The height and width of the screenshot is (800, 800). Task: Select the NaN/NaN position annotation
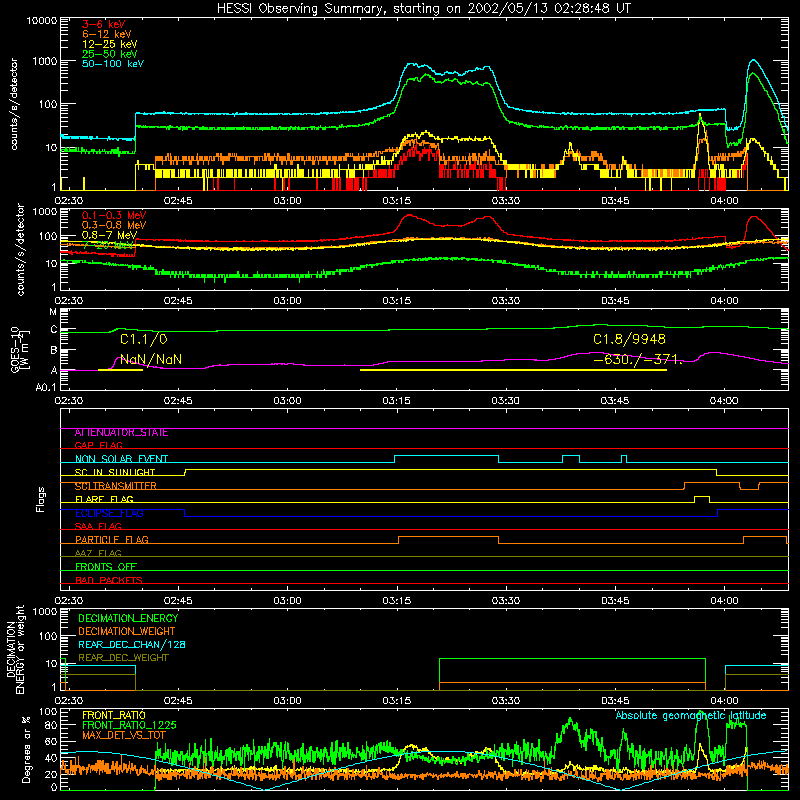(151, 359)
